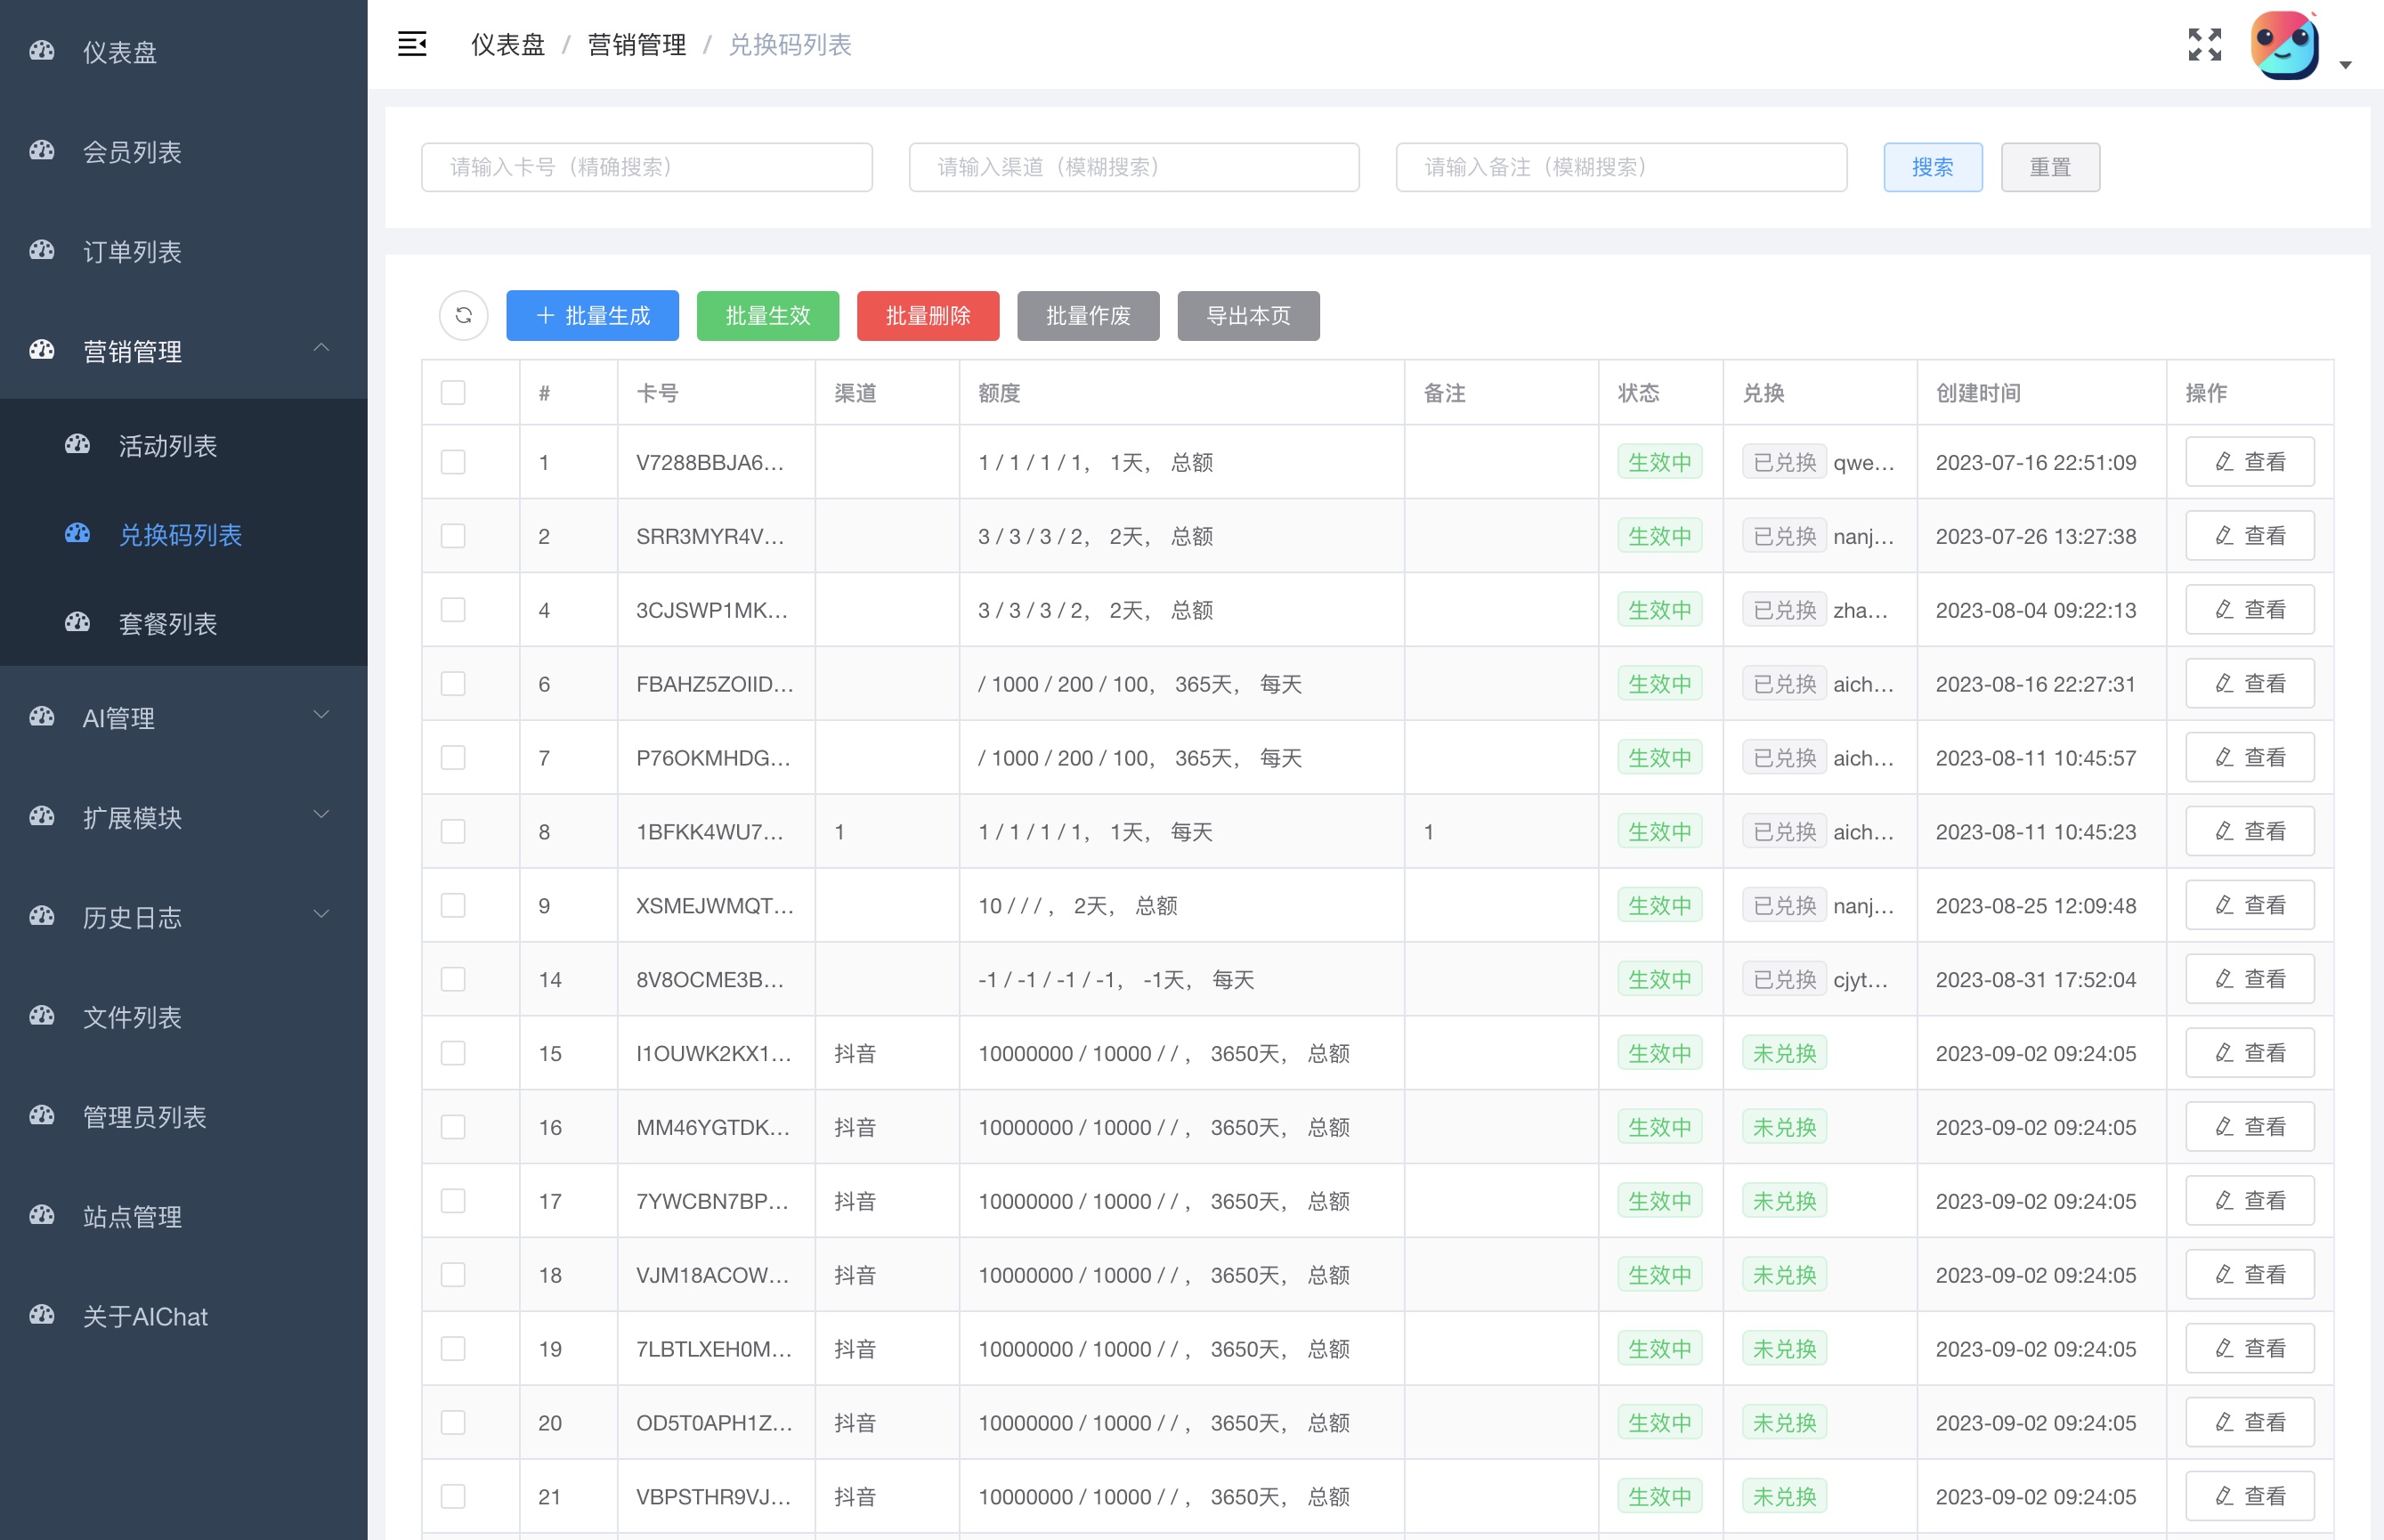The height and width of the screenshot is (1540, 2384).
Task: Collapse the 营销管理 submenu chevron
Action: tap(321, 348)
